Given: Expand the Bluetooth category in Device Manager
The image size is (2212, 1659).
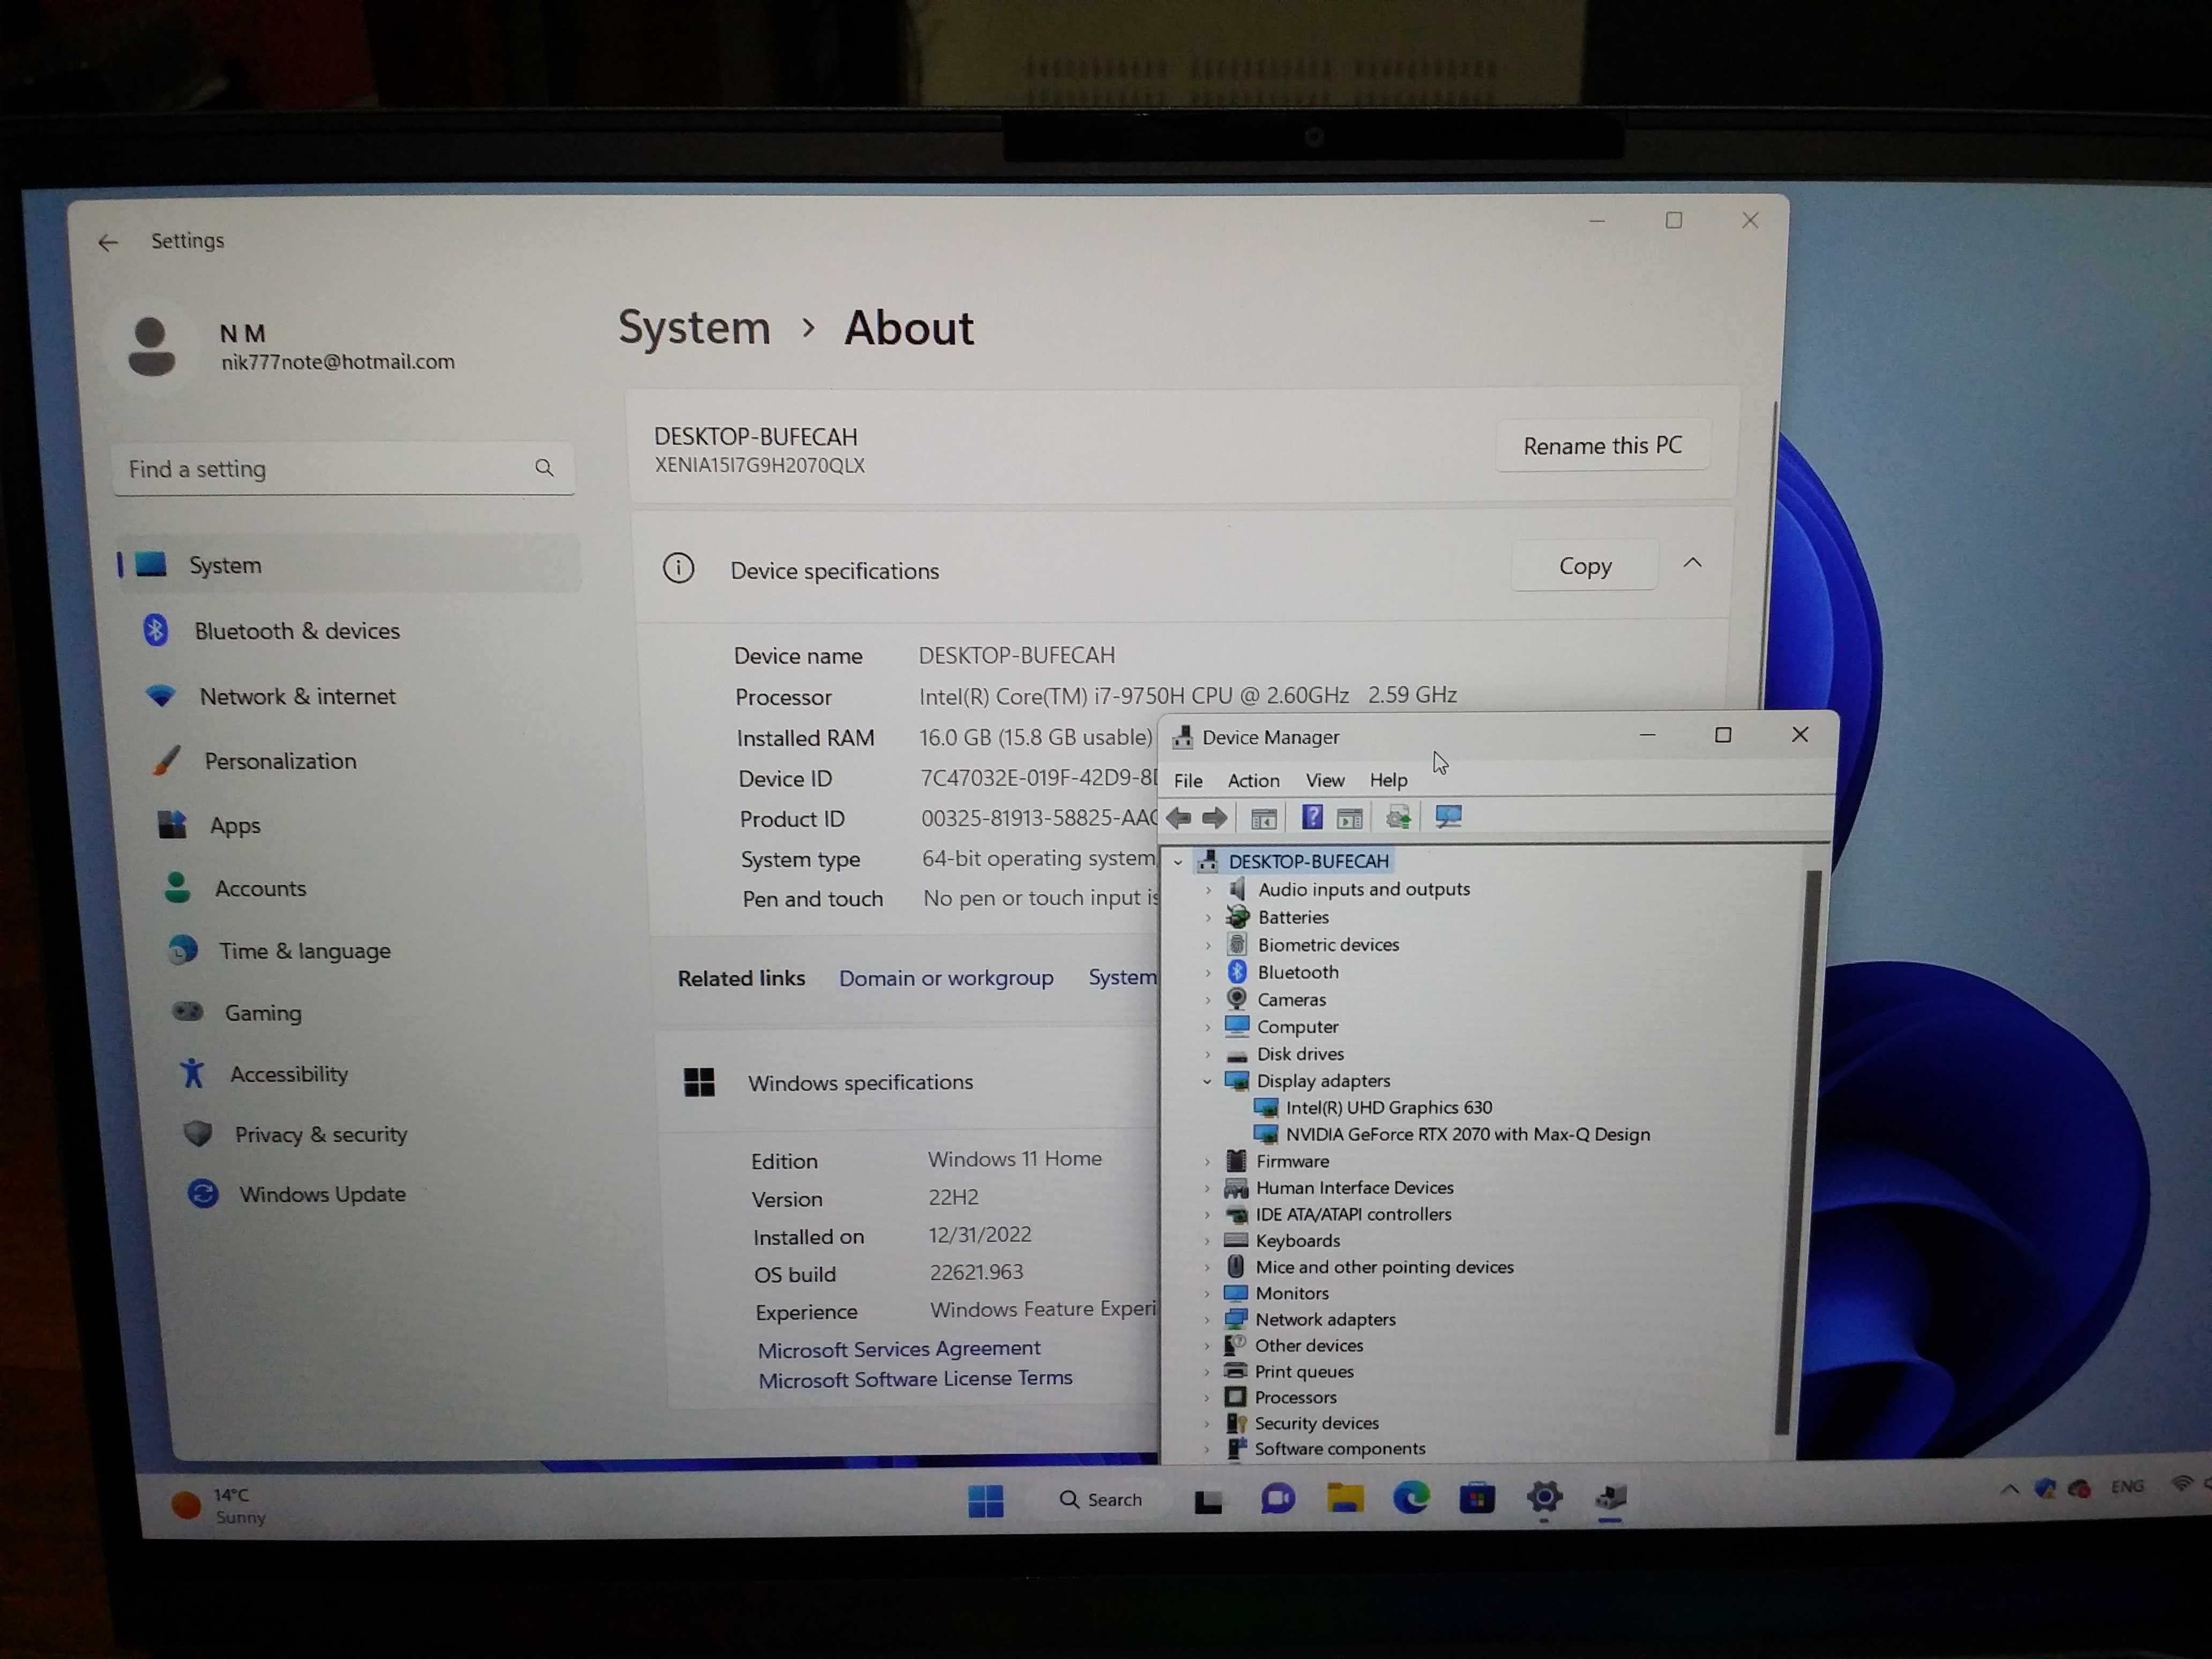Looking at the screenshot, I should 1208,972.
